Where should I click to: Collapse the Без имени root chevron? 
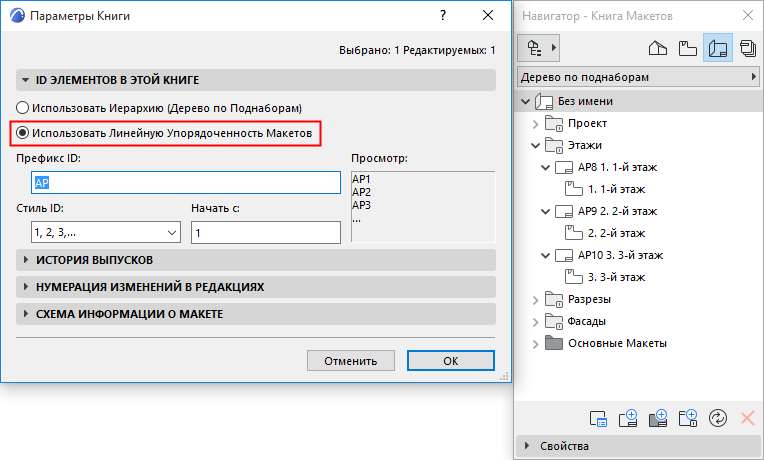coord(525,101)
